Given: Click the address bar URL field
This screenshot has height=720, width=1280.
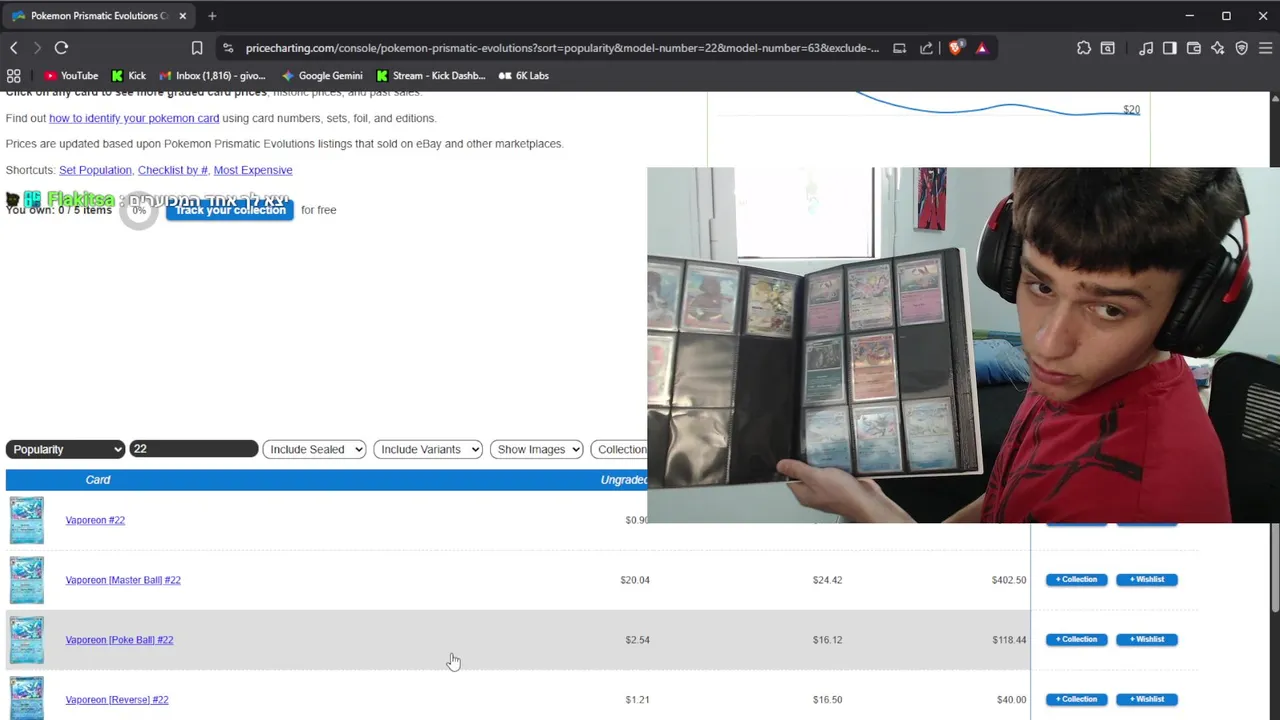Looking at the screenshot, I should coord(562,48).
